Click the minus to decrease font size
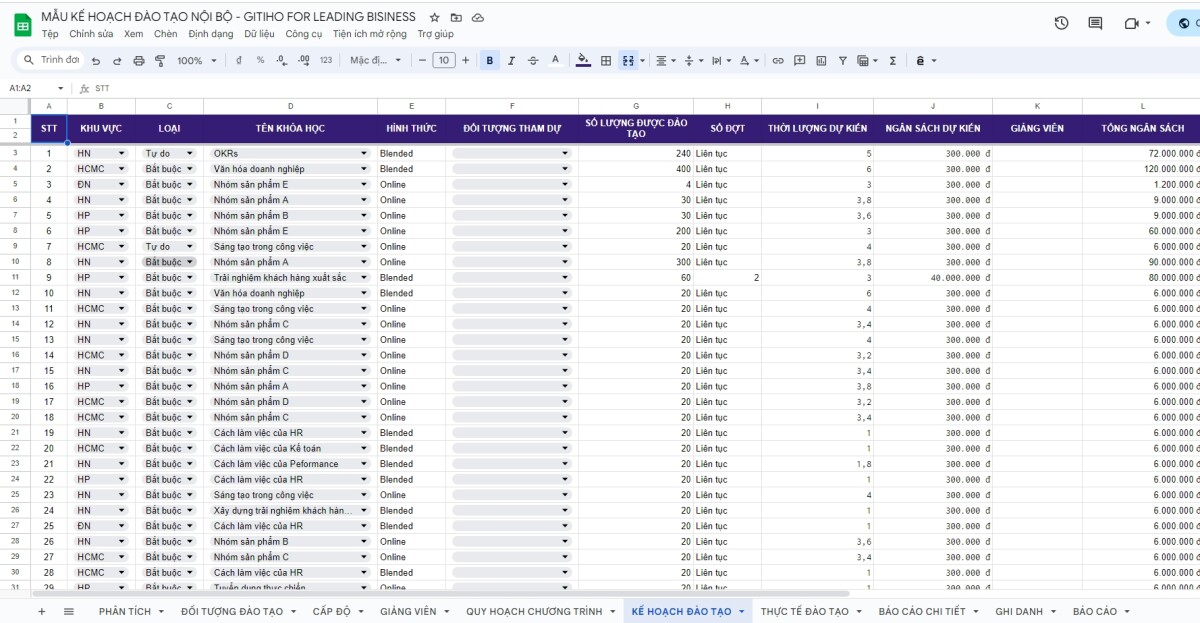The height and width of the screenshot is (623, 1200). (x=422, y=61)
